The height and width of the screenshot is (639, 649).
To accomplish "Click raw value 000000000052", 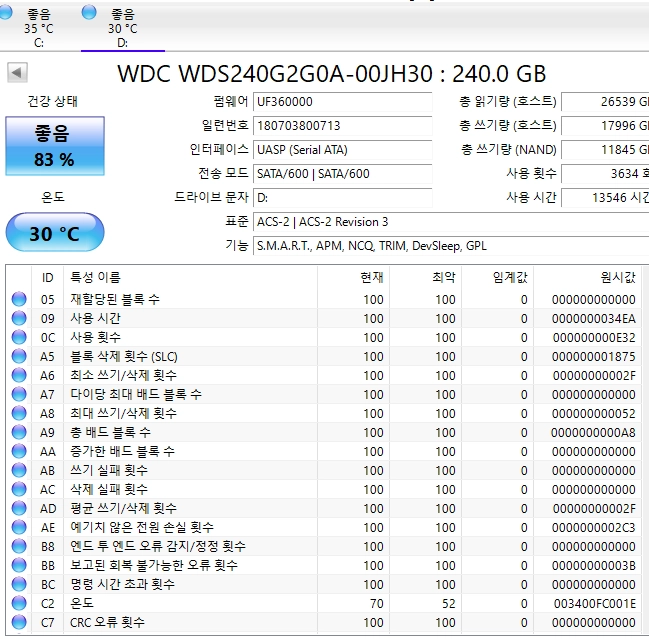I will tap(594, 414).
